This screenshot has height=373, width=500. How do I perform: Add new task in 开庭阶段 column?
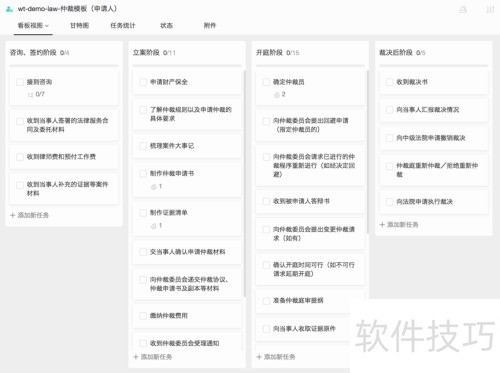pyautogui.click(x=276, y=357)
